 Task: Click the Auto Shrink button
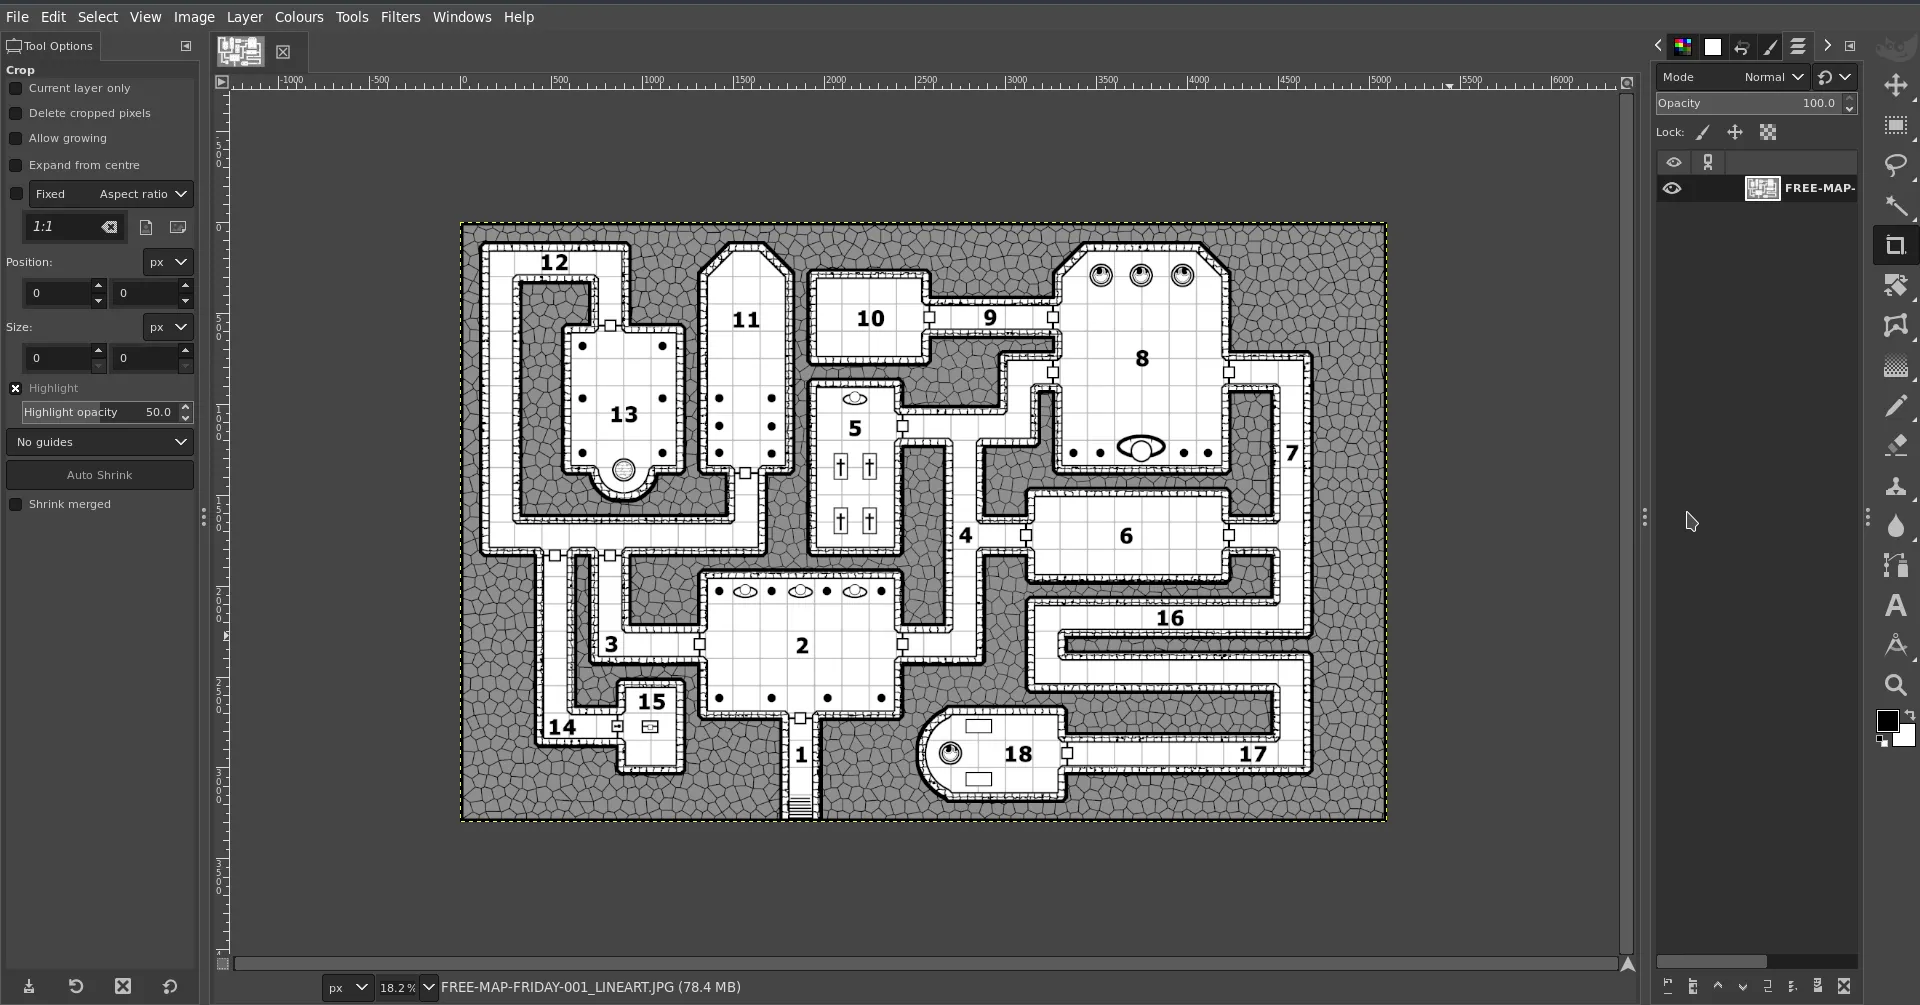pyautogui.click(x=100, y=475)
